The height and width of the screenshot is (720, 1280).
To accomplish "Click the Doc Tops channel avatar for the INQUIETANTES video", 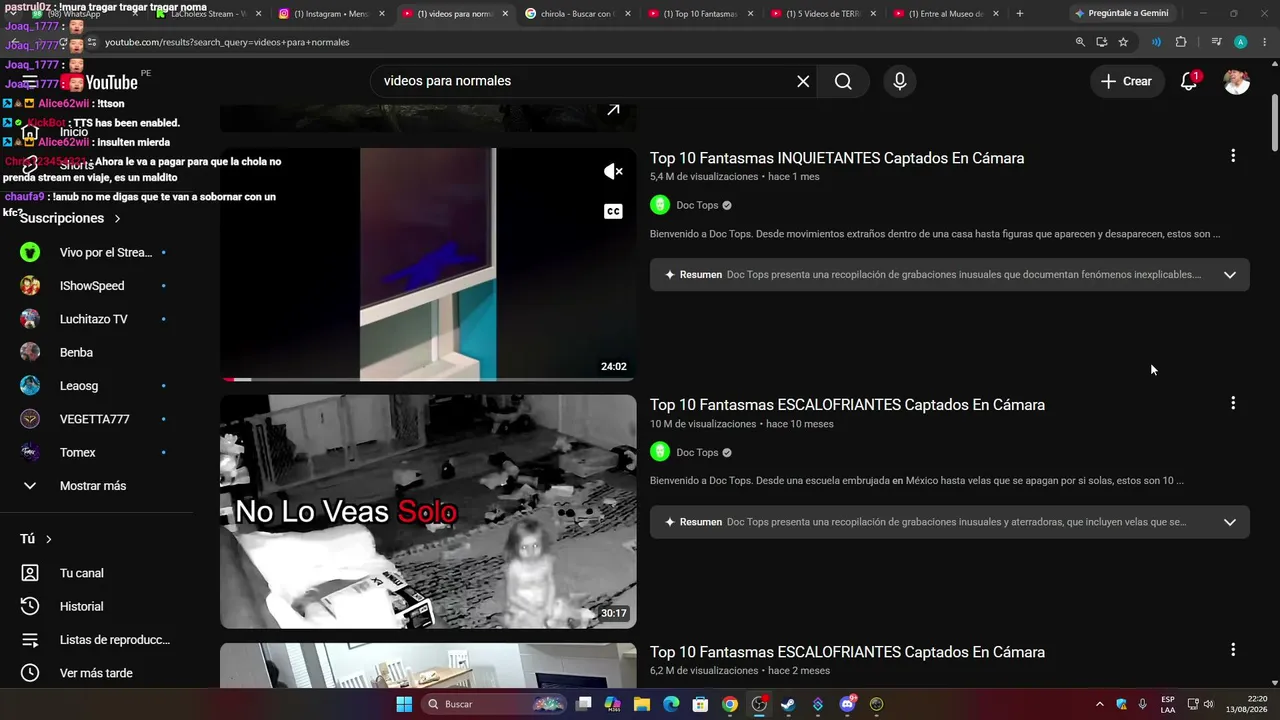I will 660,205.
